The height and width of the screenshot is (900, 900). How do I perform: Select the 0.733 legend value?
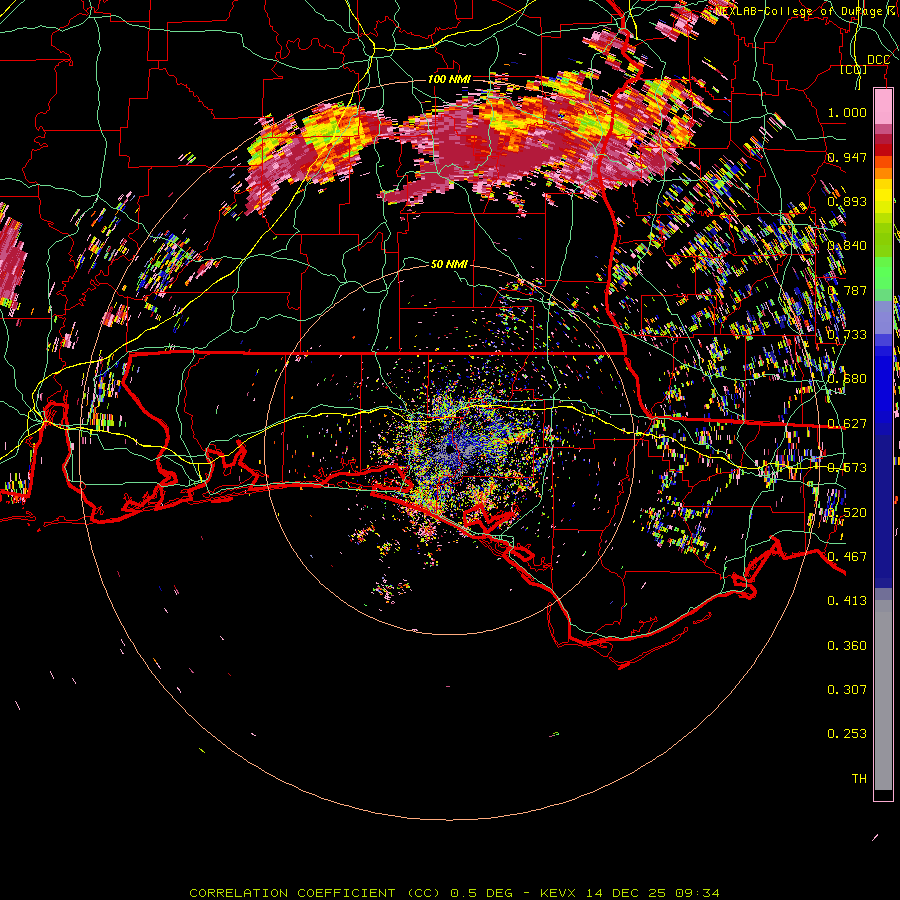[847, 335]
